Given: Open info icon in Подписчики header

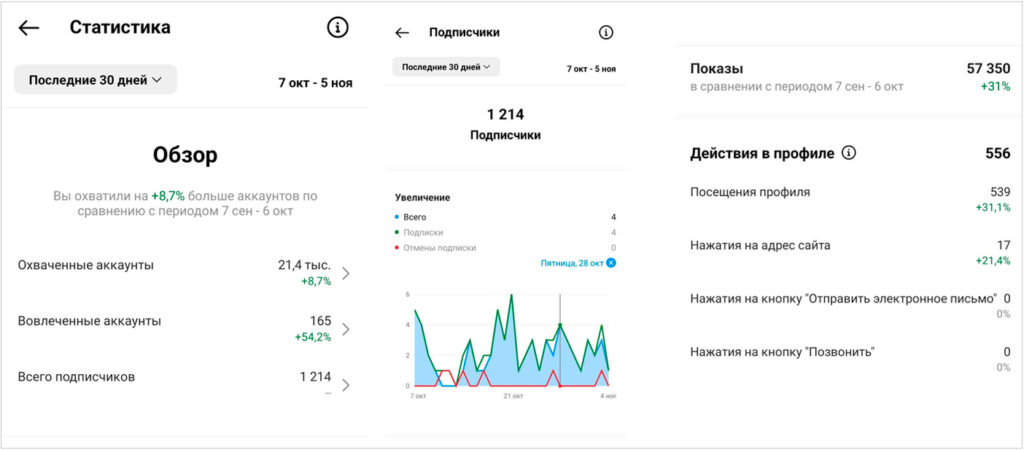Looking at the screenshot, I should [x=606, y=33].
